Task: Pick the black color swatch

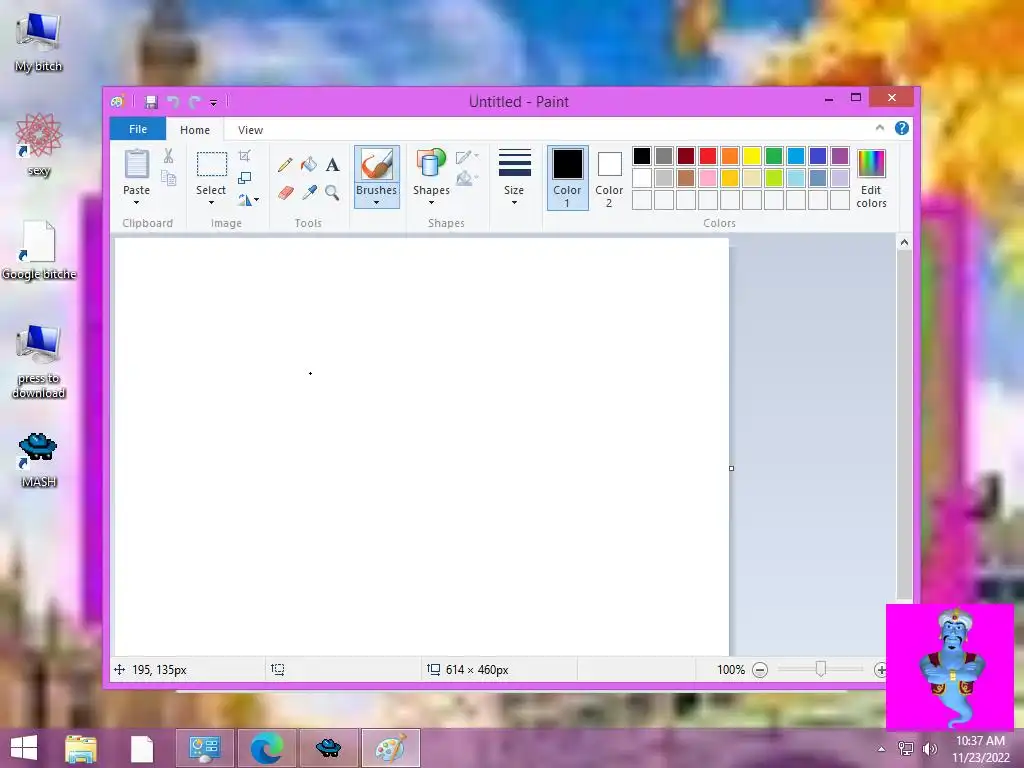Action: point(642,156)
